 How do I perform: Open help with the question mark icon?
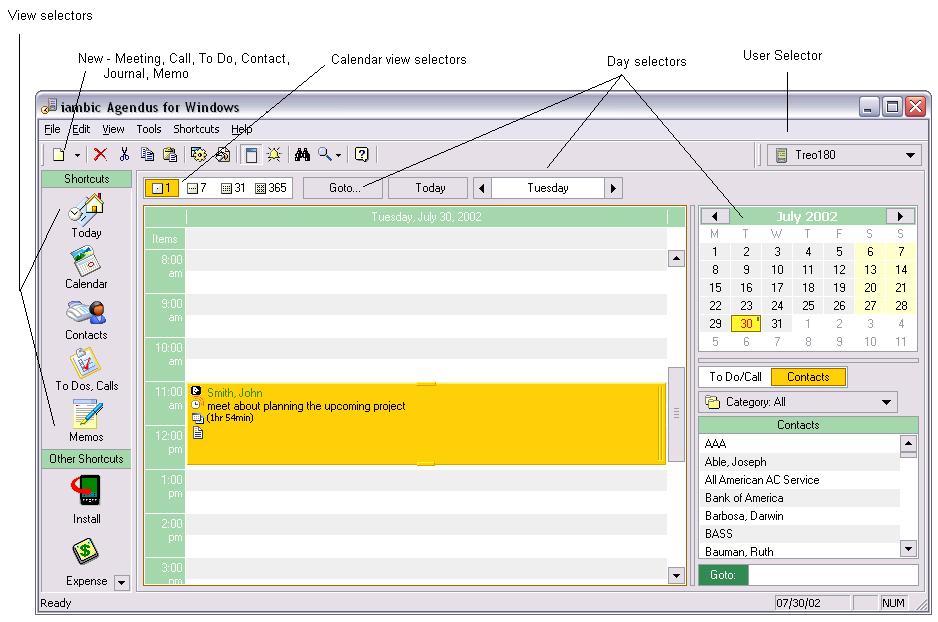(x=361, y=155)
